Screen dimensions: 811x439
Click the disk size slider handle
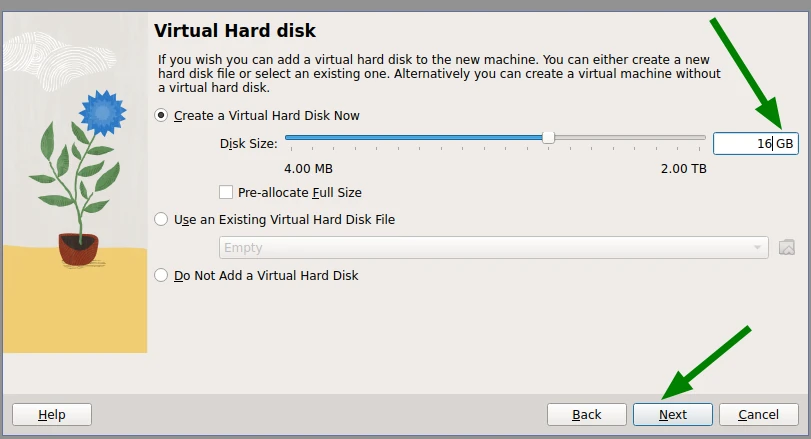tap(548, 137)
